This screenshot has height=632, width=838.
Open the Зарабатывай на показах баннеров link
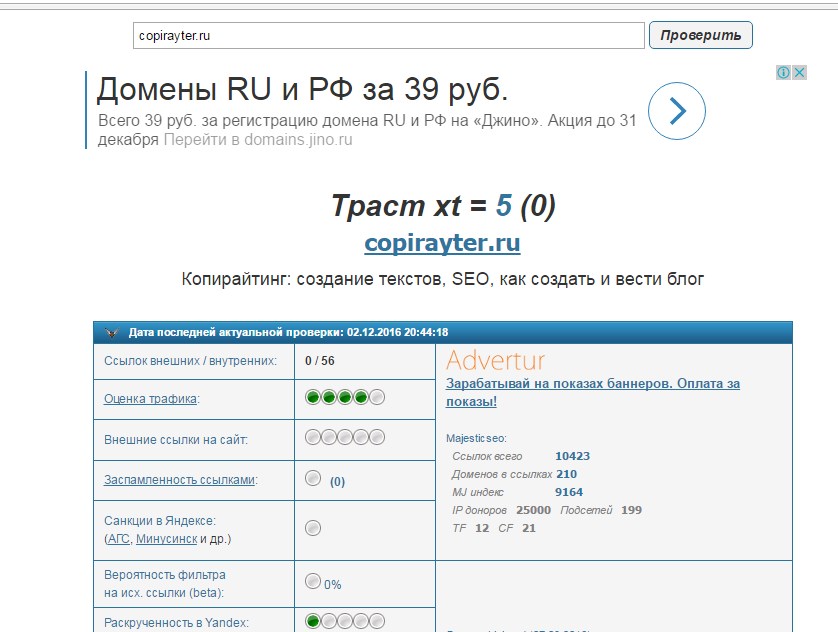(x=592, y=392)
